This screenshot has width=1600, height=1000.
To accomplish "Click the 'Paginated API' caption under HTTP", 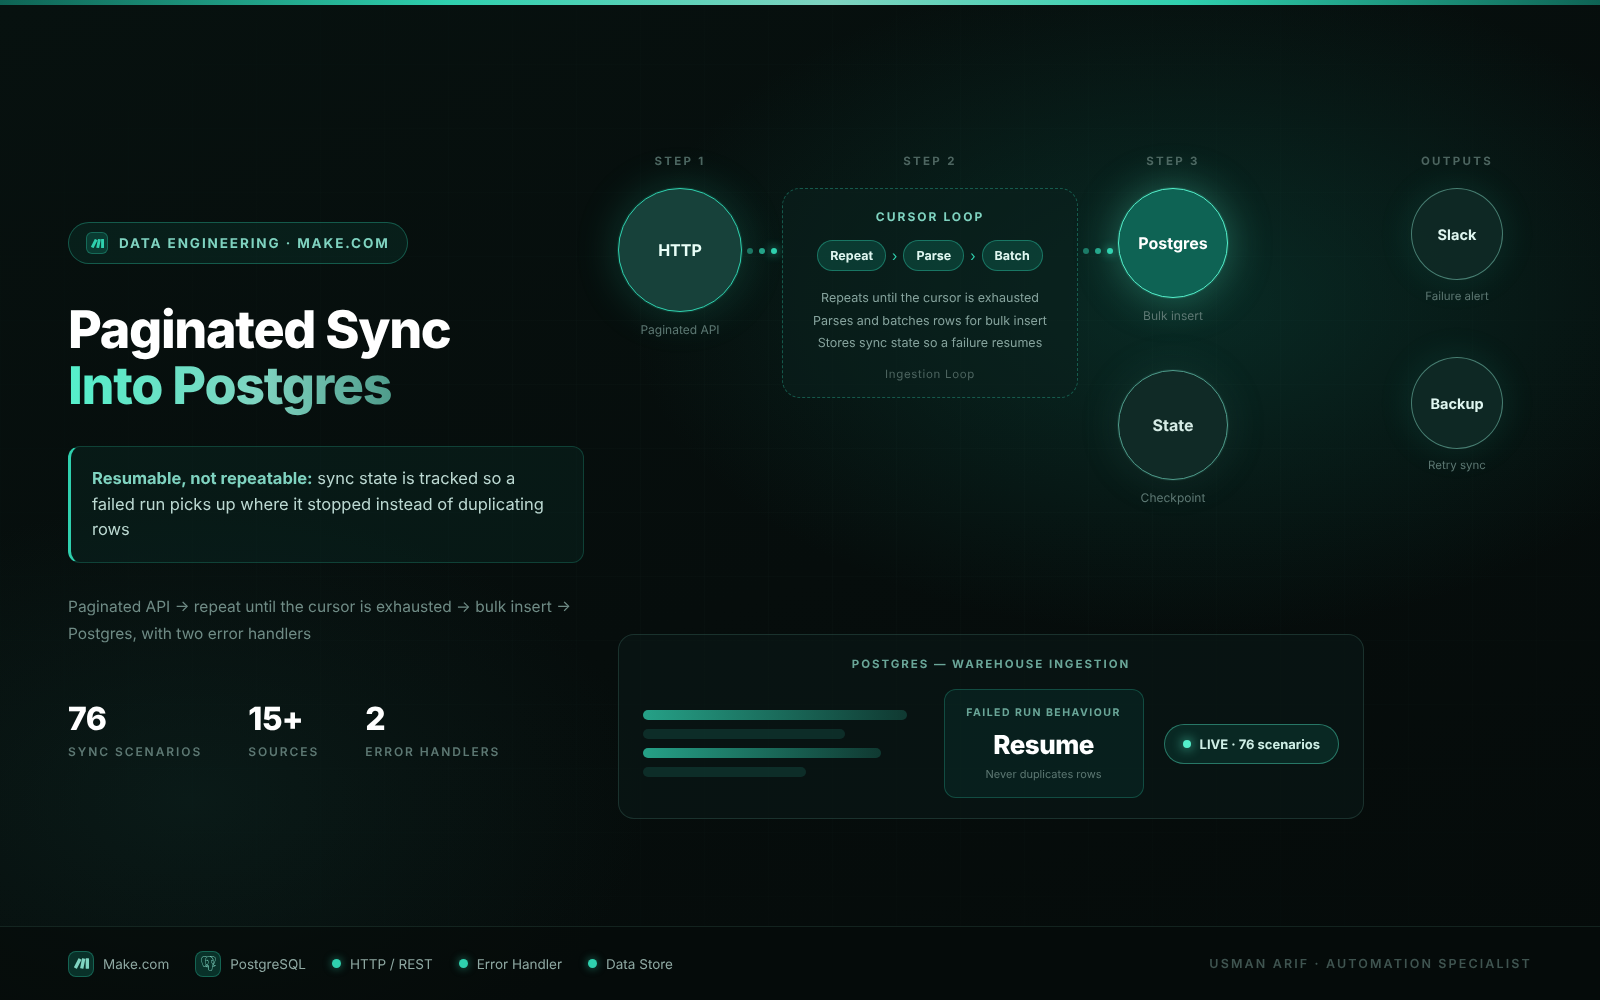I will [x=680, y=330].
